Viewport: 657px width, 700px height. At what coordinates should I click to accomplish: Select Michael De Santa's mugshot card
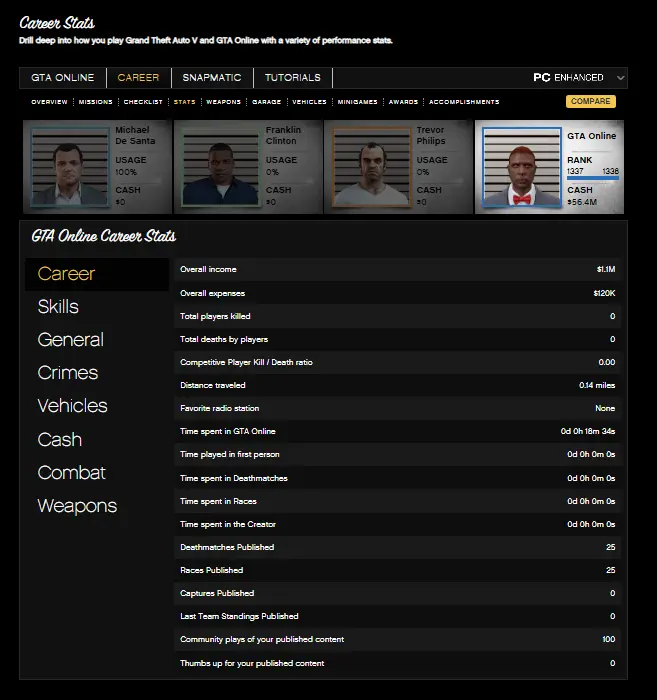point(97,167)
